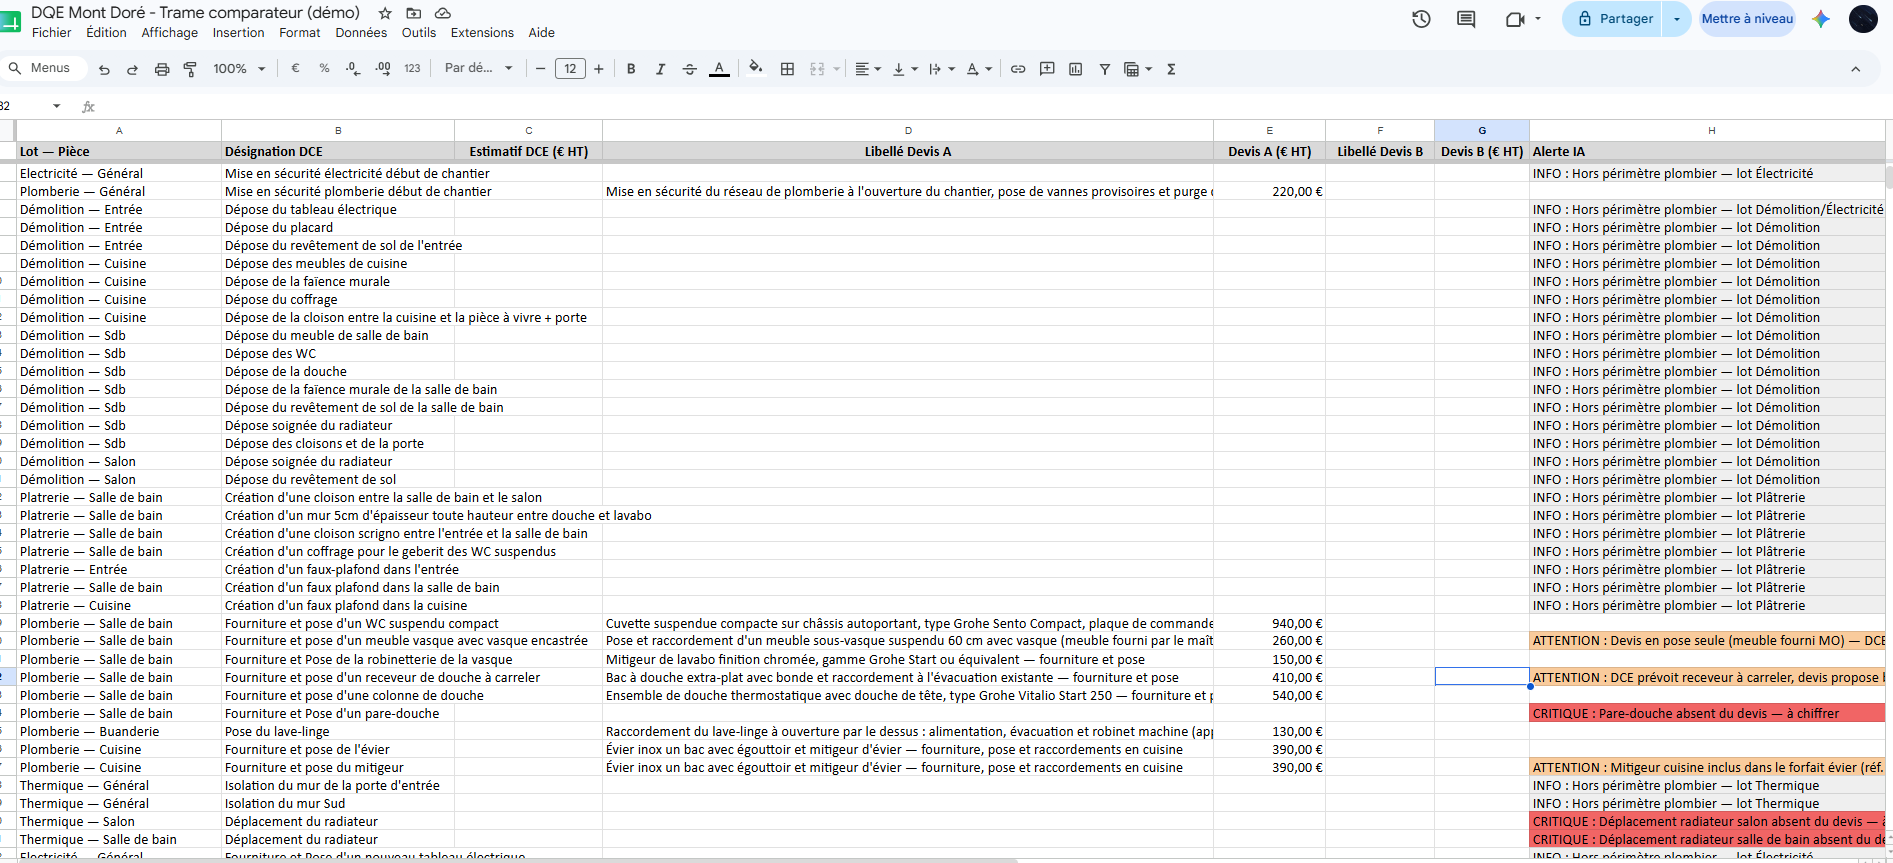This screenshot has width=1893, height=863.
Task: View cloud save status icon
Action: 443,13
